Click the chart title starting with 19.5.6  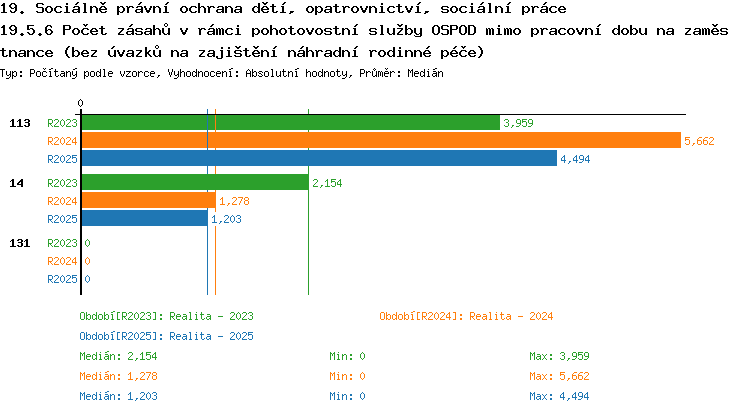[x=364, y=41]
